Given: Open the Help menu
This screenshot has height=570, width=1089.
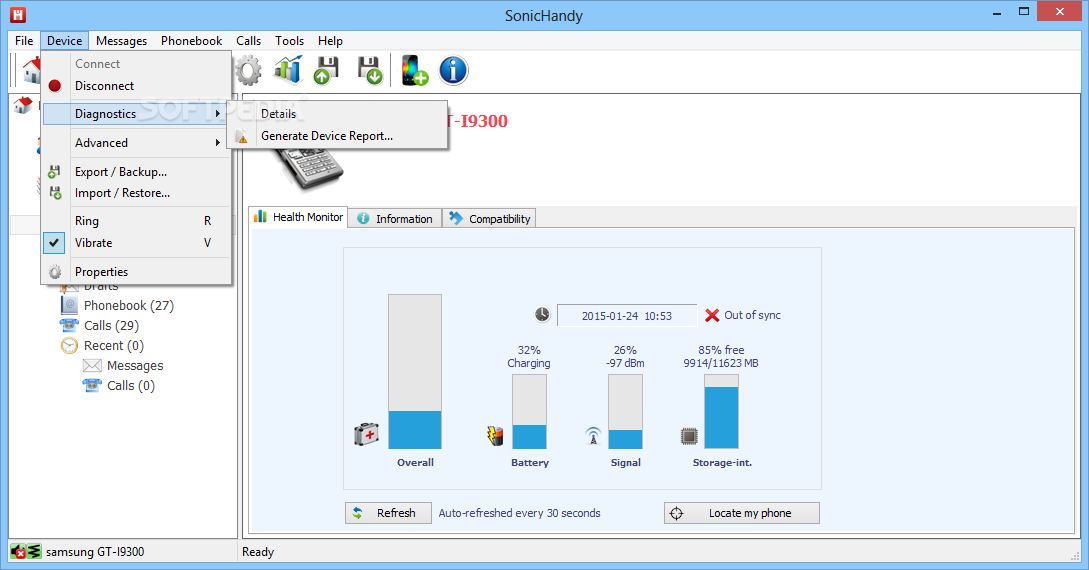Looking at the screenshot, I should (x=331, y=41).
